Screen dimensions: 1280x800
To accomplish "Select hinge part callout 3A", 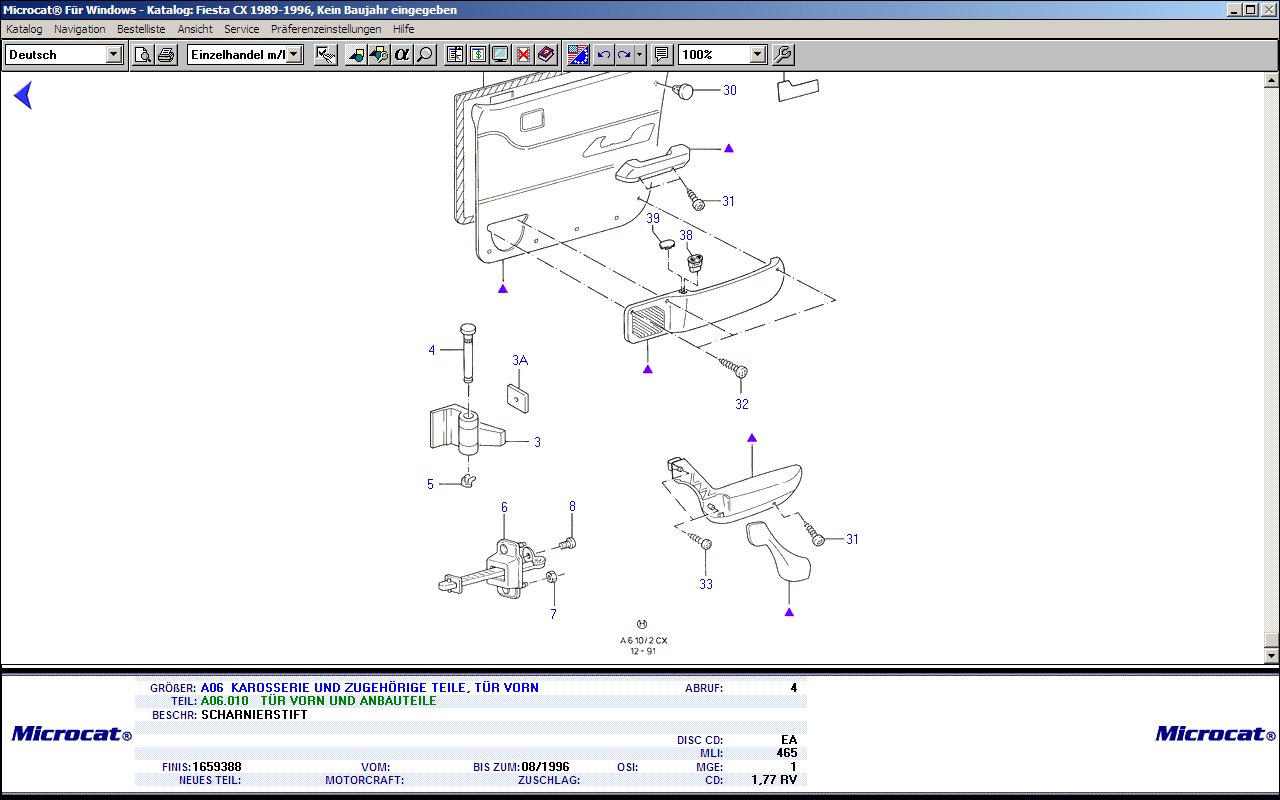I will point(520,360).
